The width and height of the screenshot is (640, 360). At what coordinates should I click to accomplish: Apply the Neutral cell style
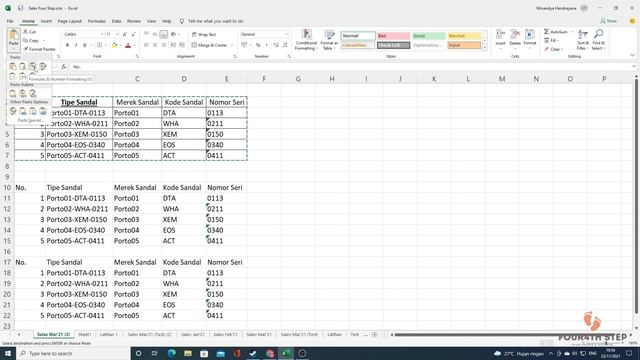tap(464, 36)
